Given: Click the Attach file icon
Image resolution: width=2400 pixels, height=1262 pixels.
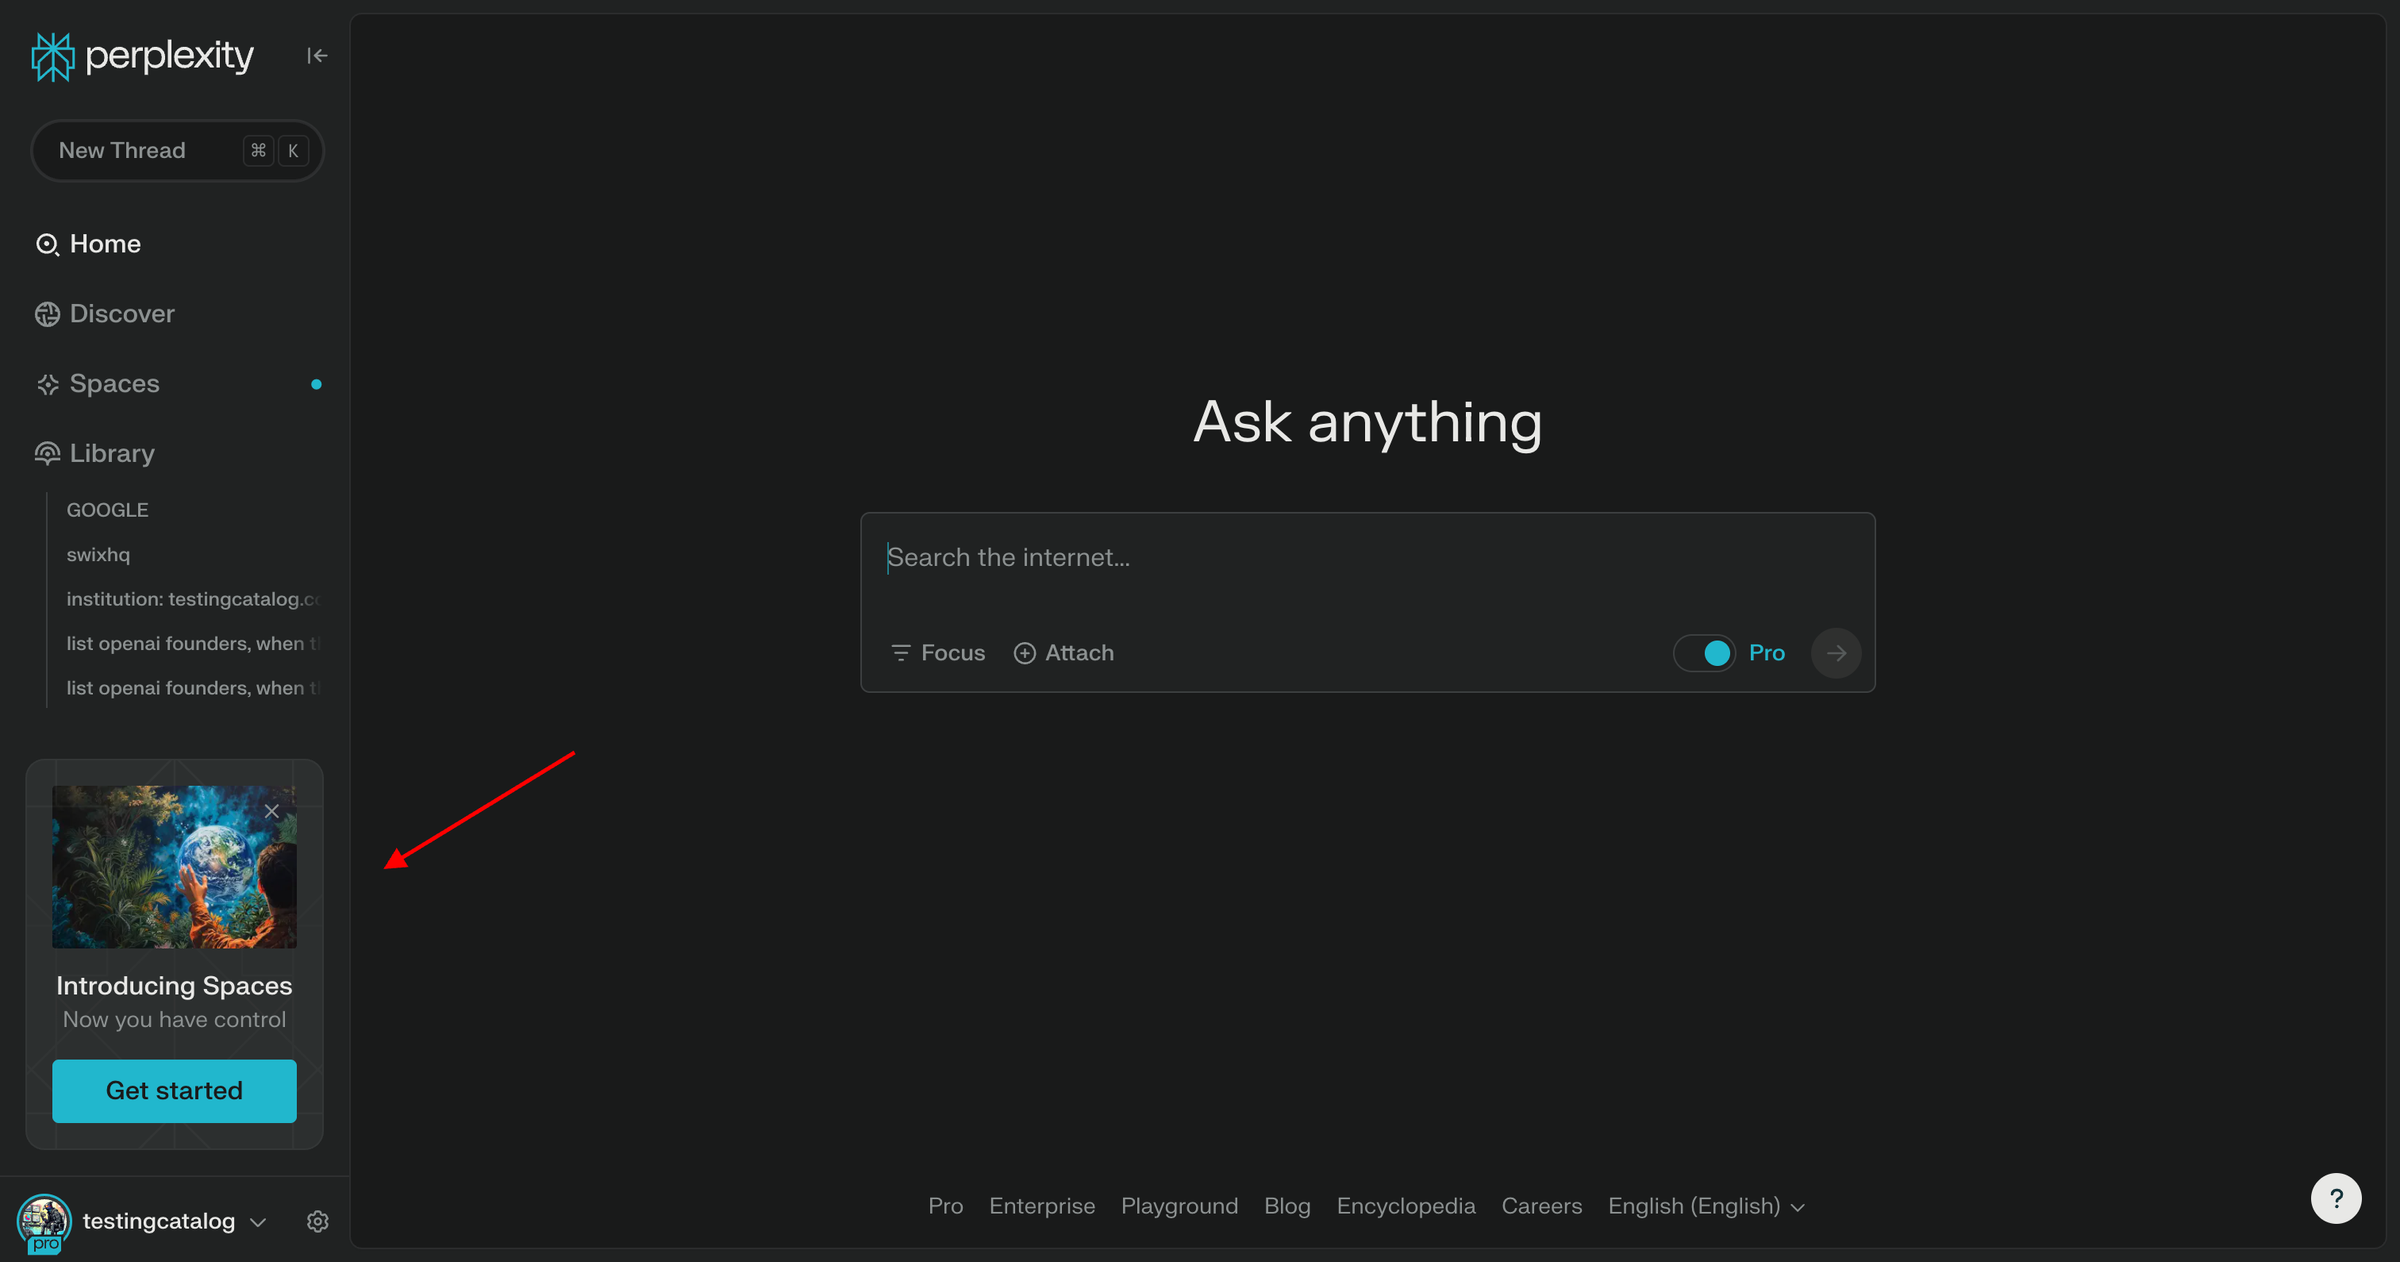Looking at the screenshot, I should pyautogui.click(x=1024, y=652).
